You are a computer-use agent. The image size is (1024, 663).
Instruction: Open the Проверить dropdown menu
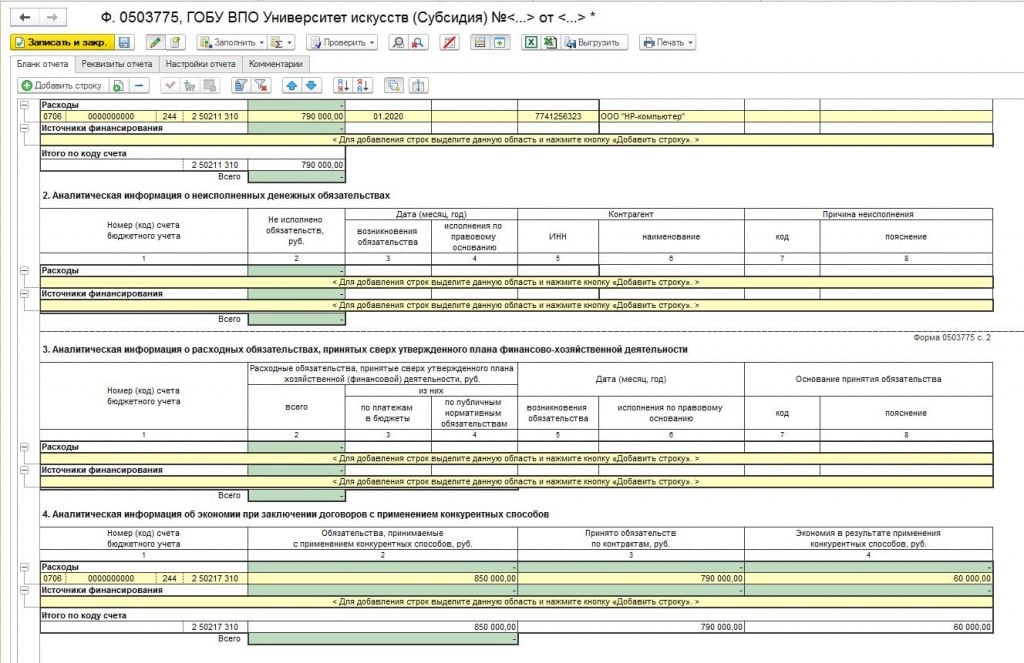pos(342,43)
